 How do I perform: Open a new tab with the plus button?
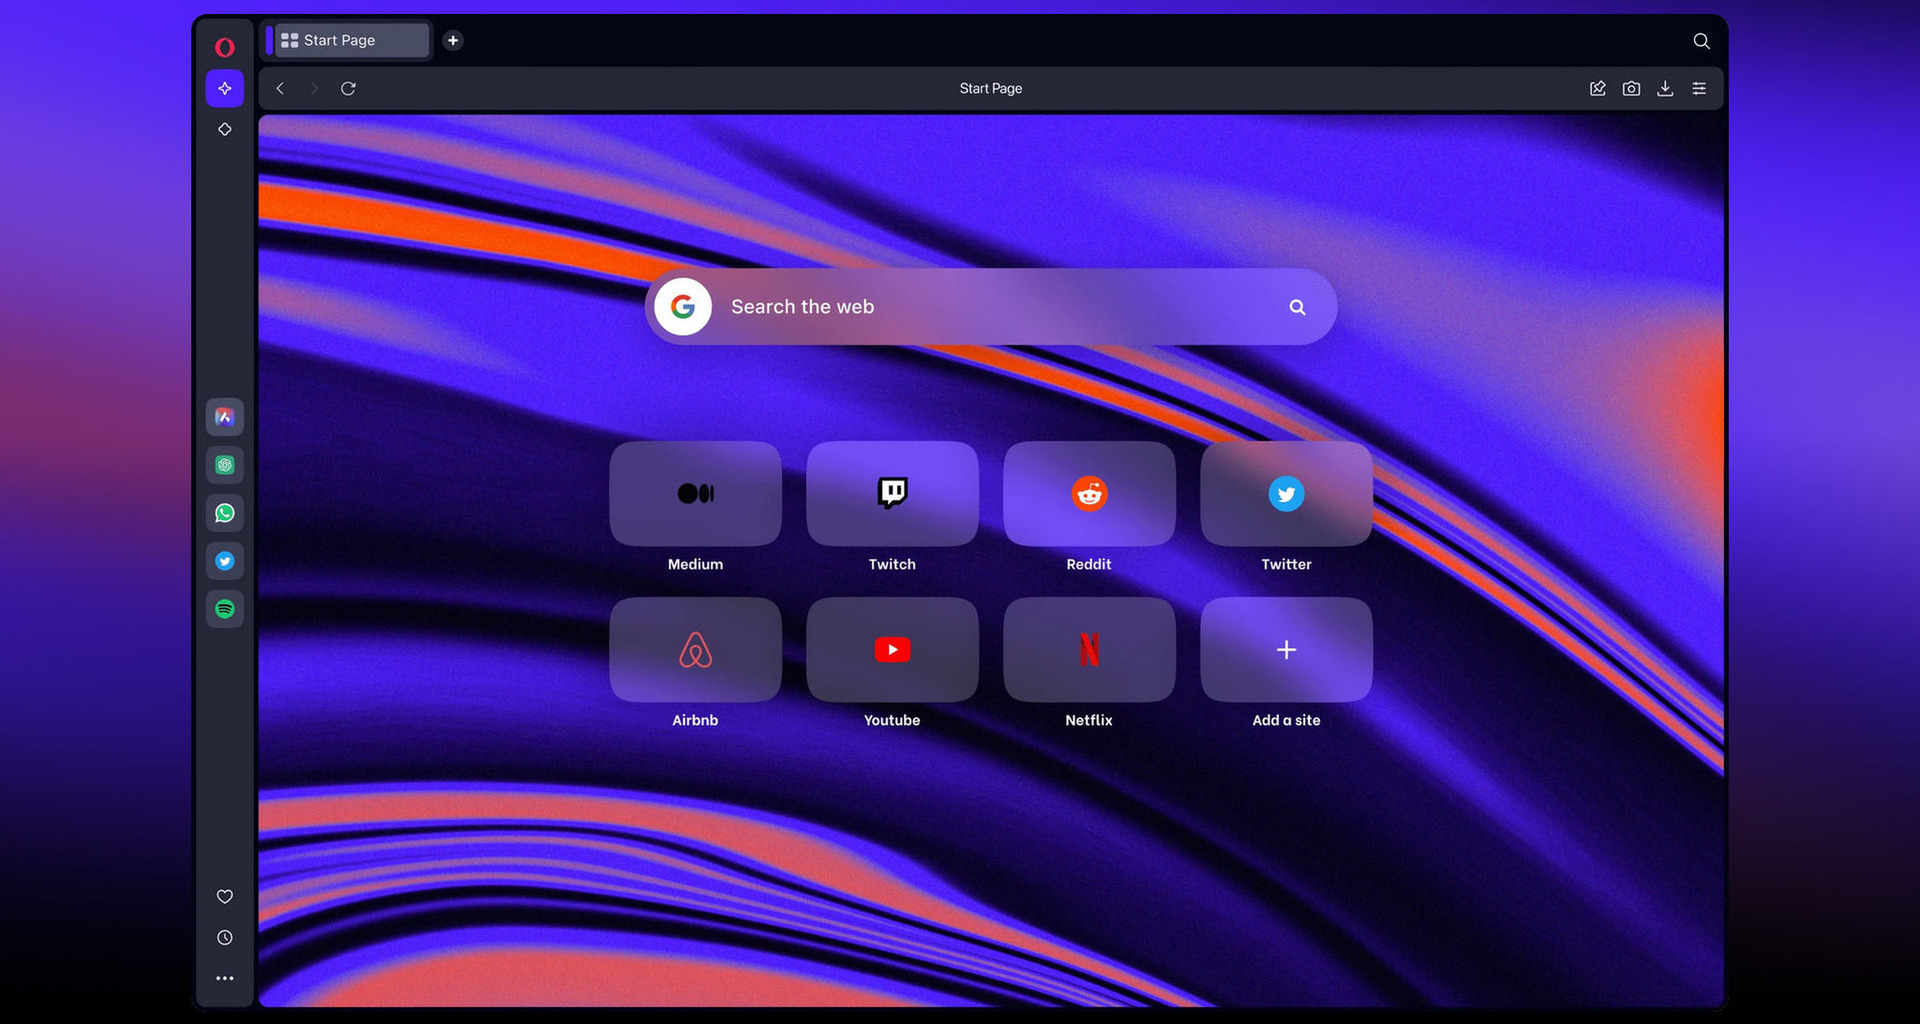453,40
